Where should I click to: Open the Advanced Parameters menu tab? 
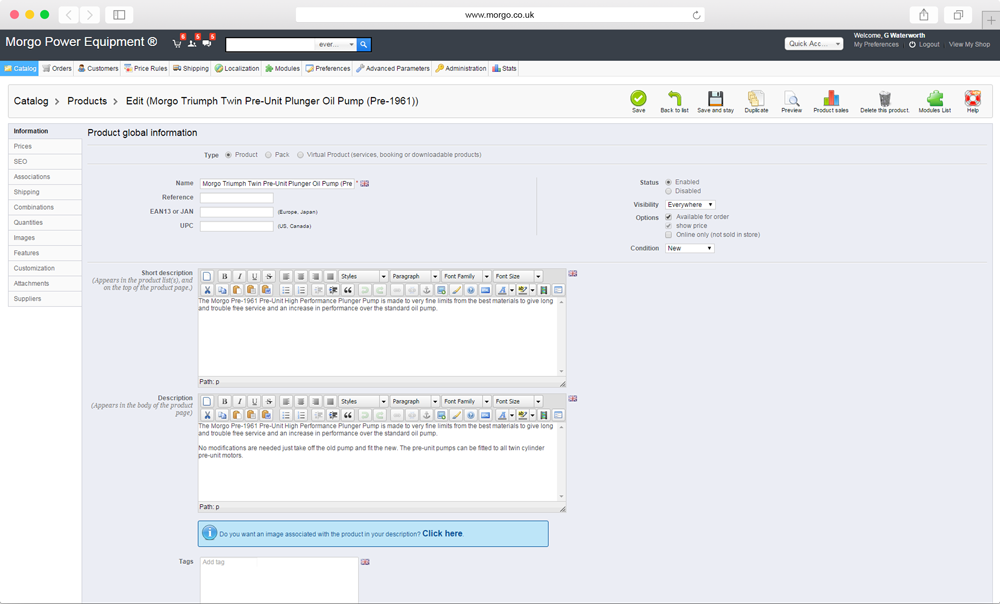coord(393,68)
